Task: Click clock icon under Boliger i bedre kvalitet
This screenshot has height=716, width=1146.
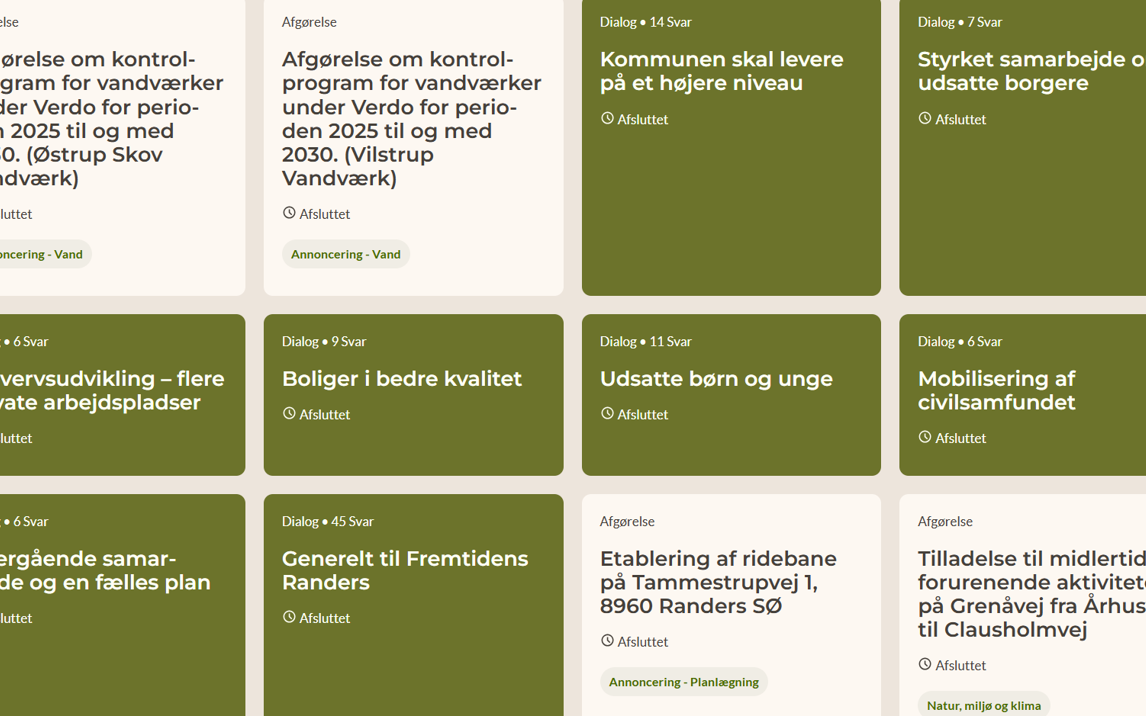Action: pos(289,413)
